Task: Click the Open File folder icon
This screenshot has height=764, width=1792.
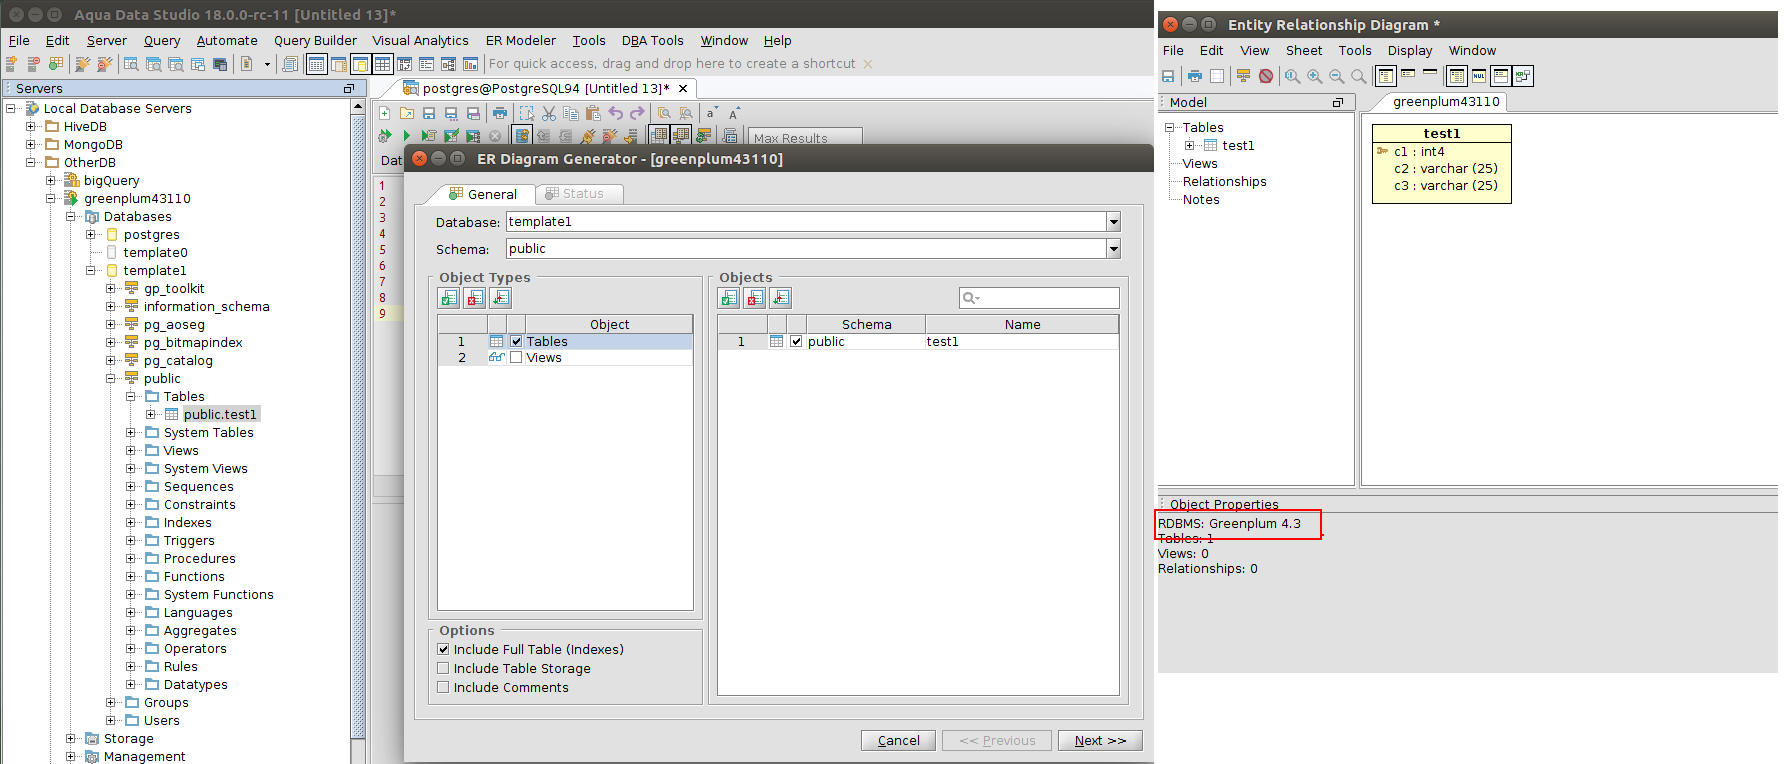Action: [407, 114]
